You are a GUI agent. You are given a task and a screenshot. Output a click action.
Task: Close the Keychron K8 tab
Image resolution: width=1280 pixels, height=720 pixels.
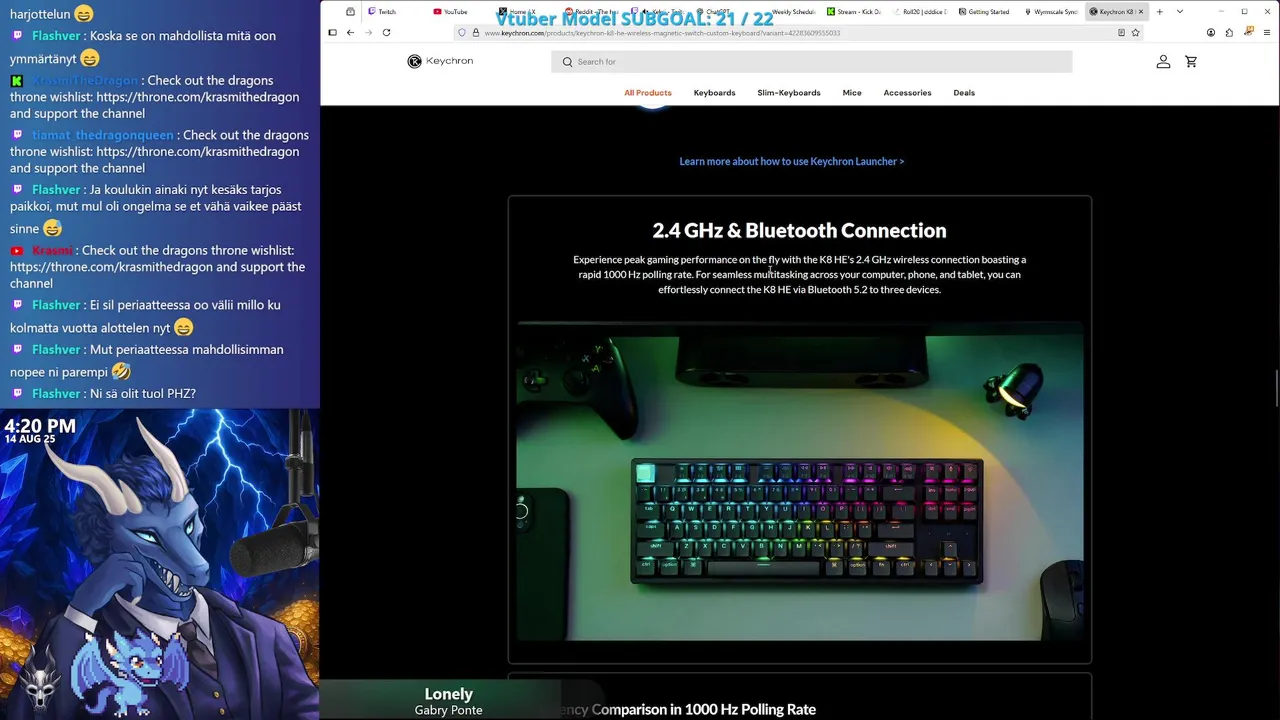(1142, 12)
